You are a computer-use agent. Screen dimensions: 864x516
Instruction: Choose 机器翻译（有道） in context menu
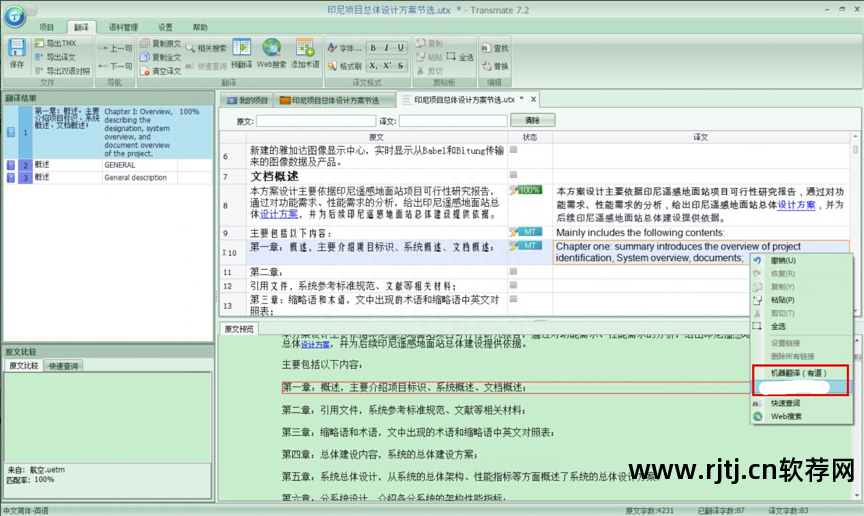click(800, 373)
